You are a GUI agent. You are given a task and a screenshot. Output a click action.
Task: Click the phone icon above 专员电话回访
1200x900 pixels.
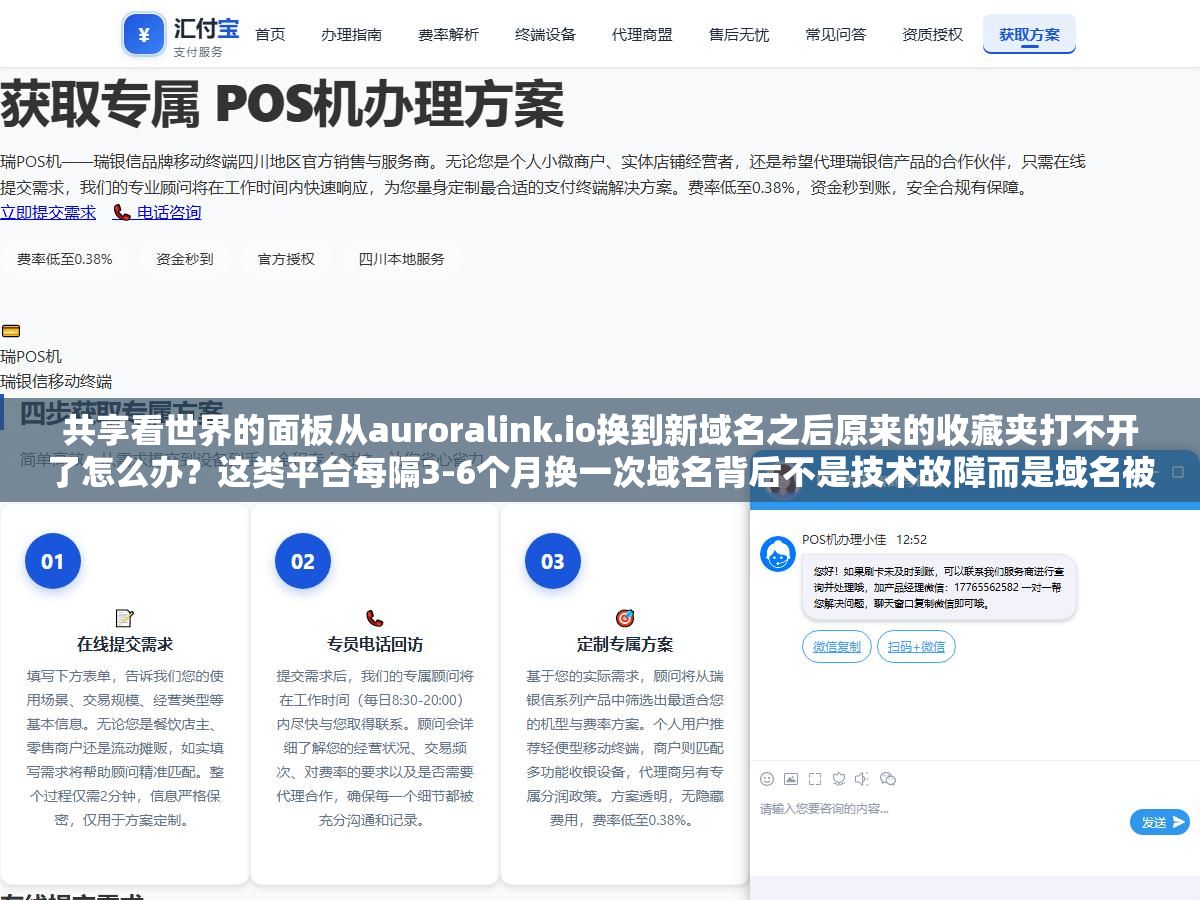(375, 618)
